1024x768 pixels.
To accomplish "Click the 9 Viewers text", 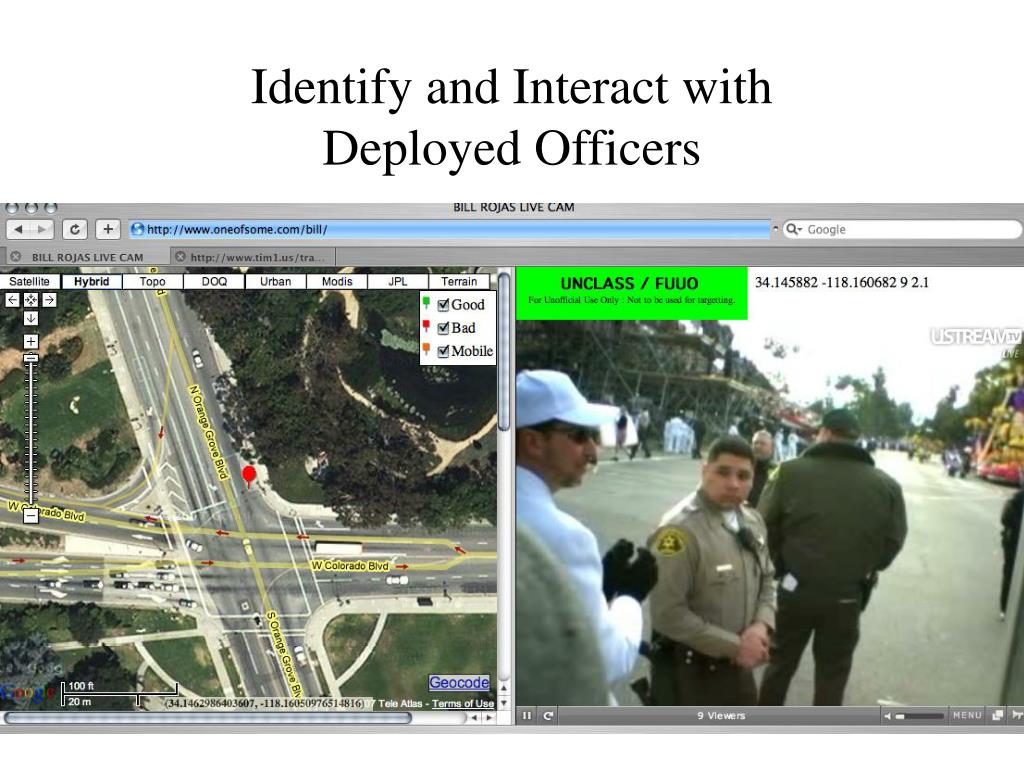I will (x=720, y=716).
